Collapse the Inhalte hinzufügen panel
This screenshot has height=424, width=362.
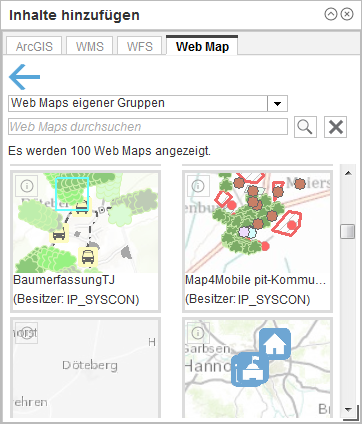click(x=331, y=14)
